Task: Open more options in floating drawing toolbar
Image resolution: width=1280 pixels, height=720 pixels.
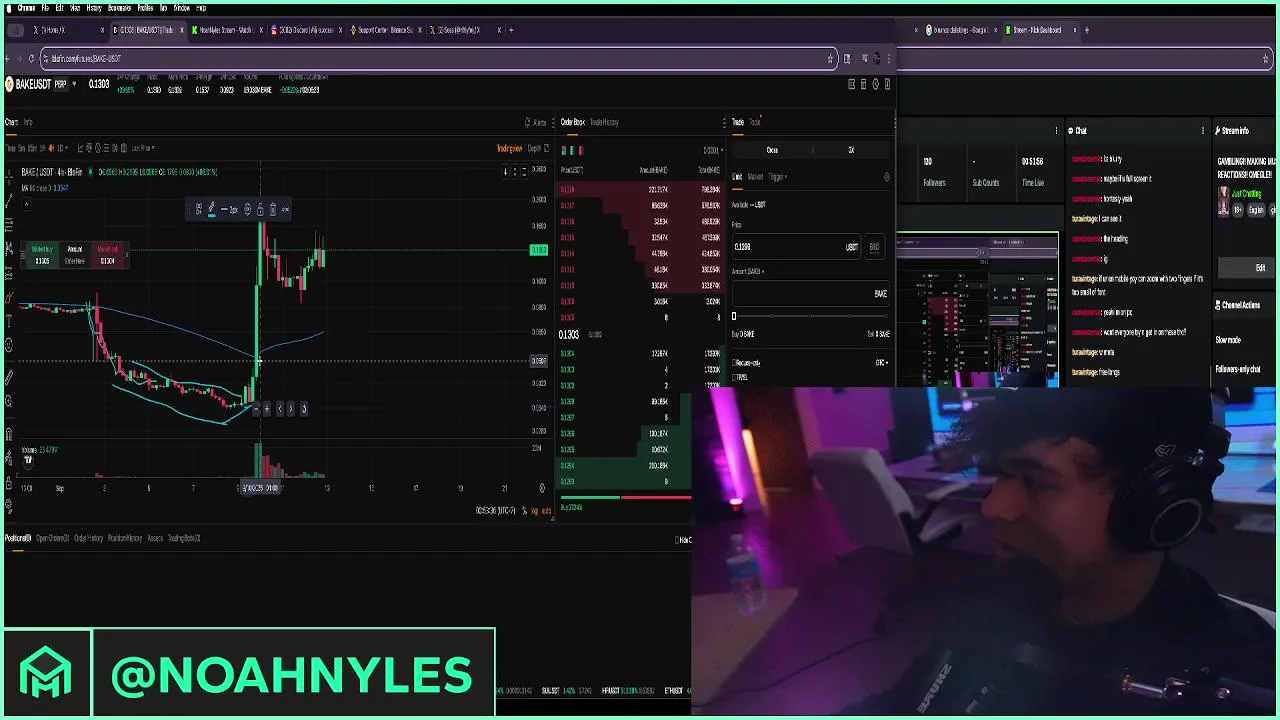Action: (285, 209)
